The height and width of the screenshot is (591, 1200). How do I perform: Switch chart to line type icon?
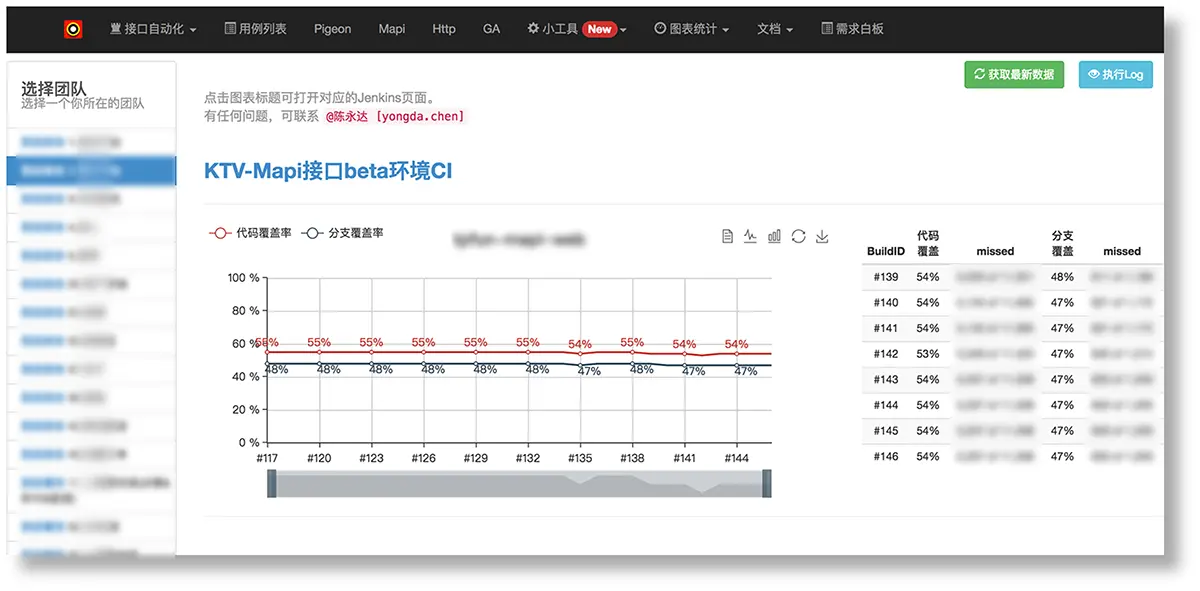pos(751,236)
